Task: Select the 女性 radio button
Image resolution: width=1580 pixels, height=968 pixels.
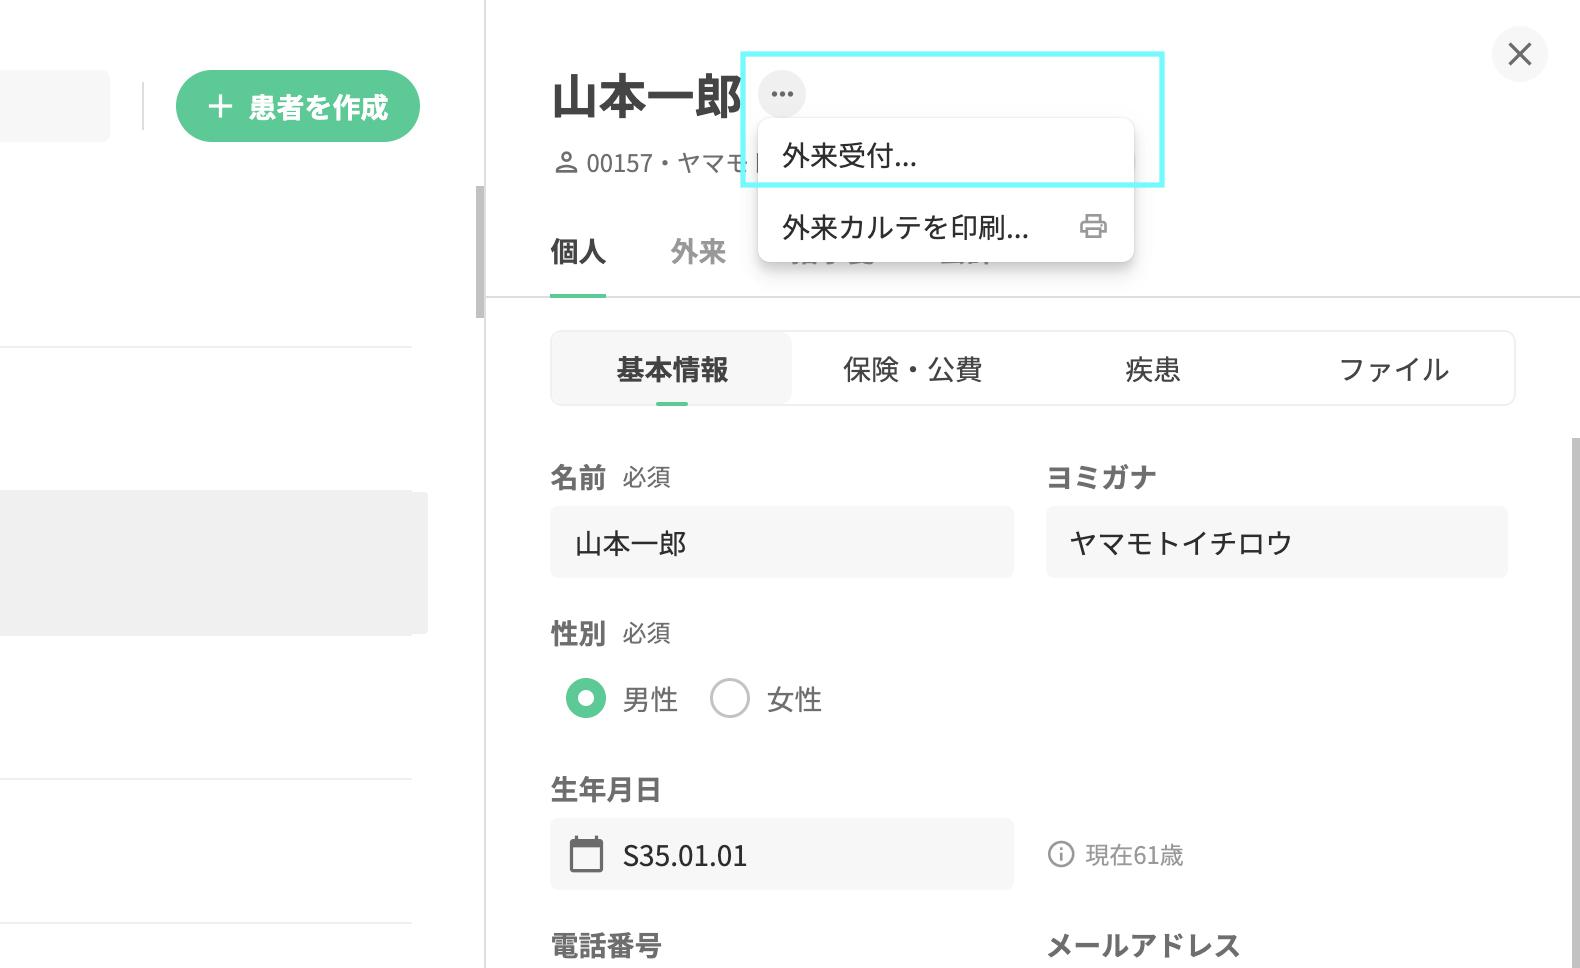Action: coord(730,698)
